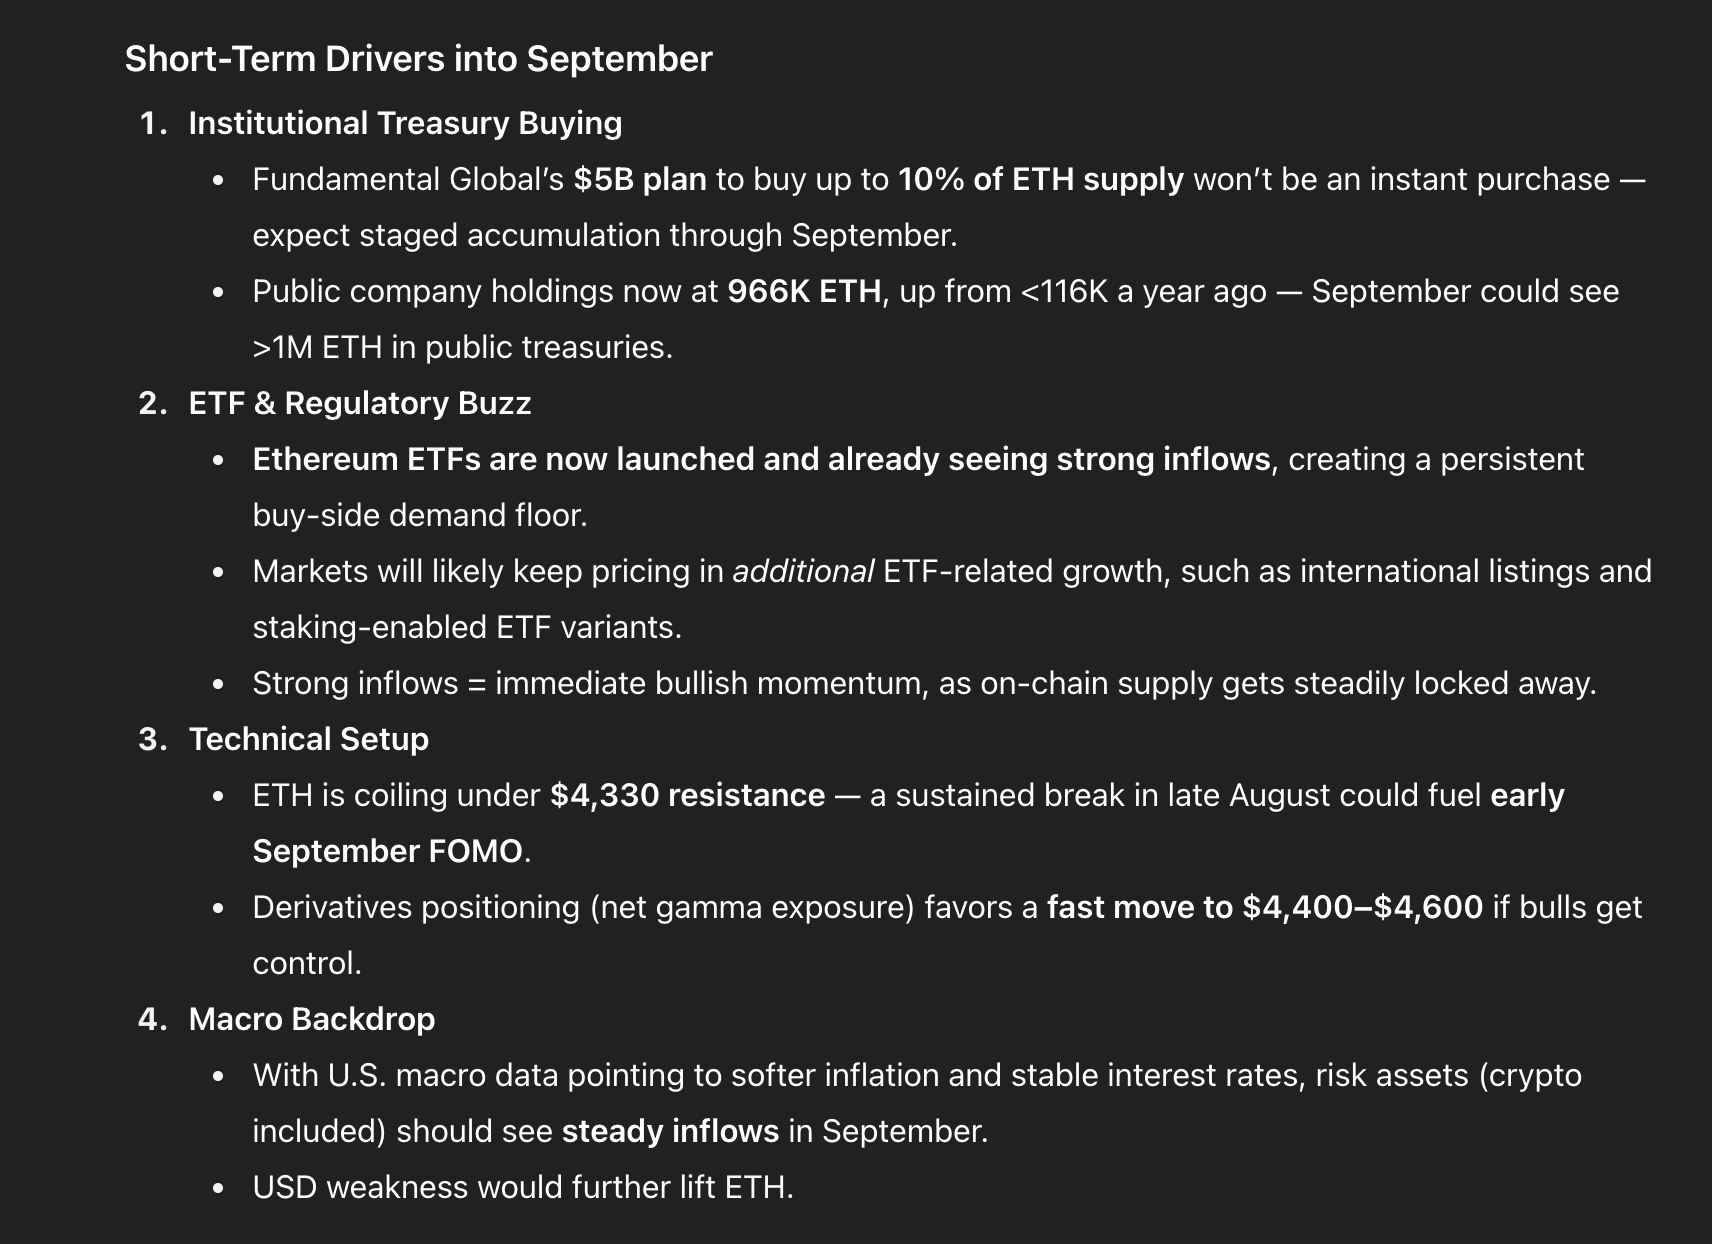Click the 'buy-side demand floor' line

(x=420, y=515)
